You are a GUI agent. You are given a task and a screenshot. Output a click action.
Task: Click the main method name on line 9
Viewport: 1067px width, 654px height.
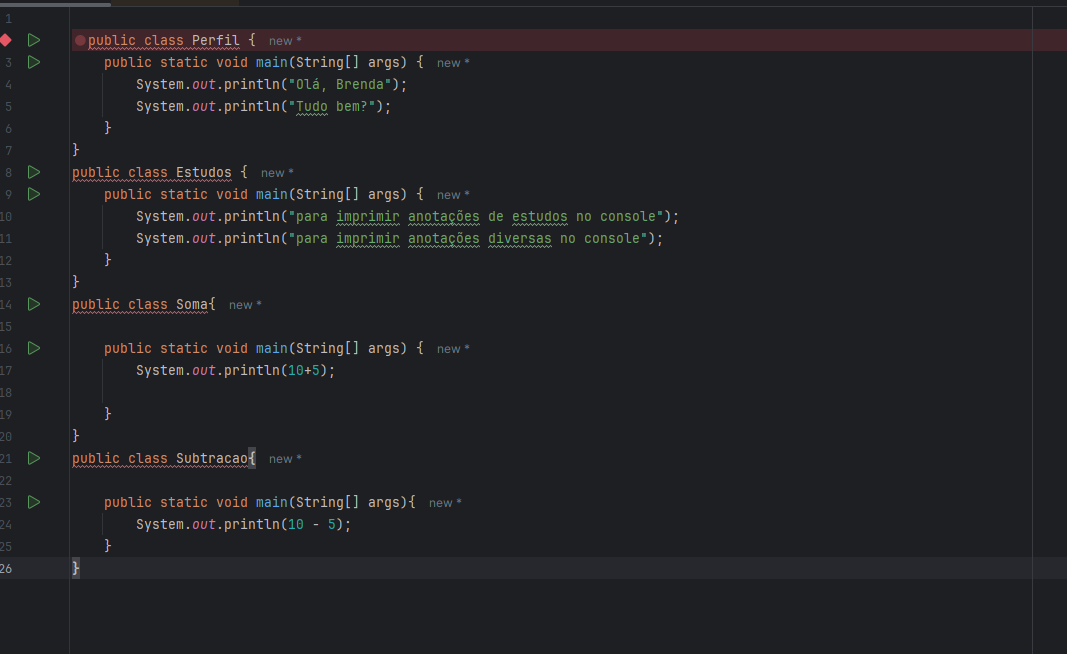point(272,195)
